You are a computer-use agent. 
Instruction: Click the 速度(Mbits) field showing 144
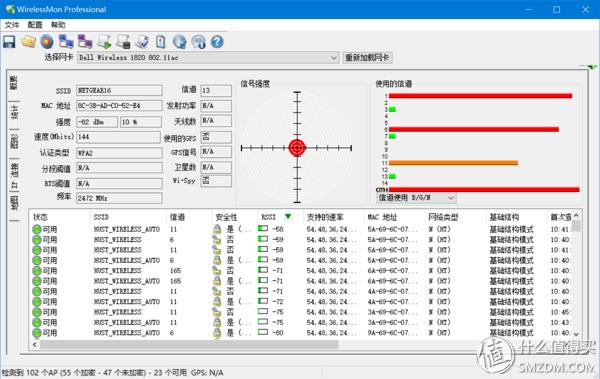118,137
